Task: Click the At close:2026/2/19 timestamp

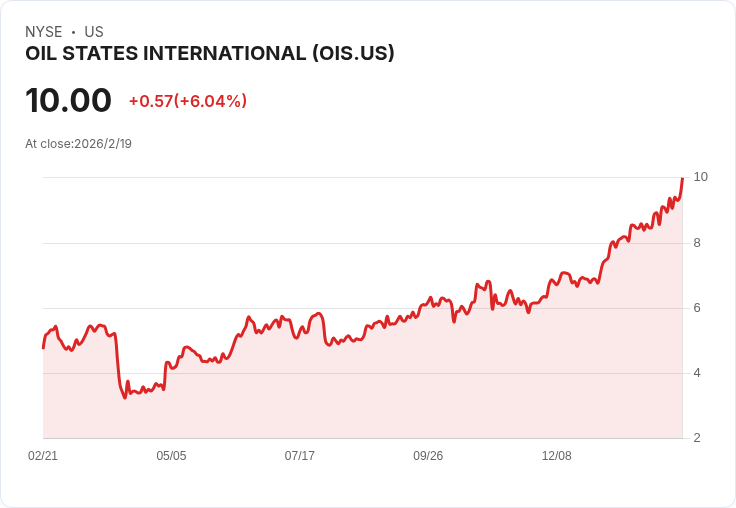Action: [78, 143]
